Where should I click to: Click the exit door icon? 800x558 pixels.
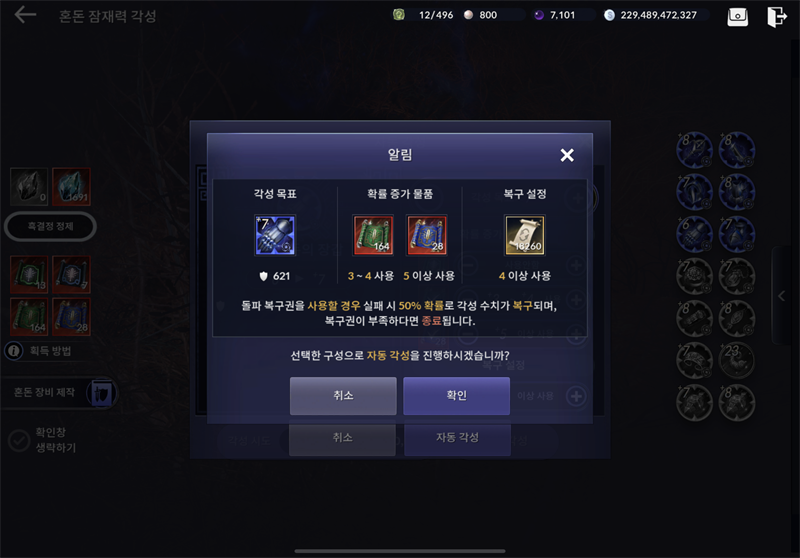click(777, 16)
